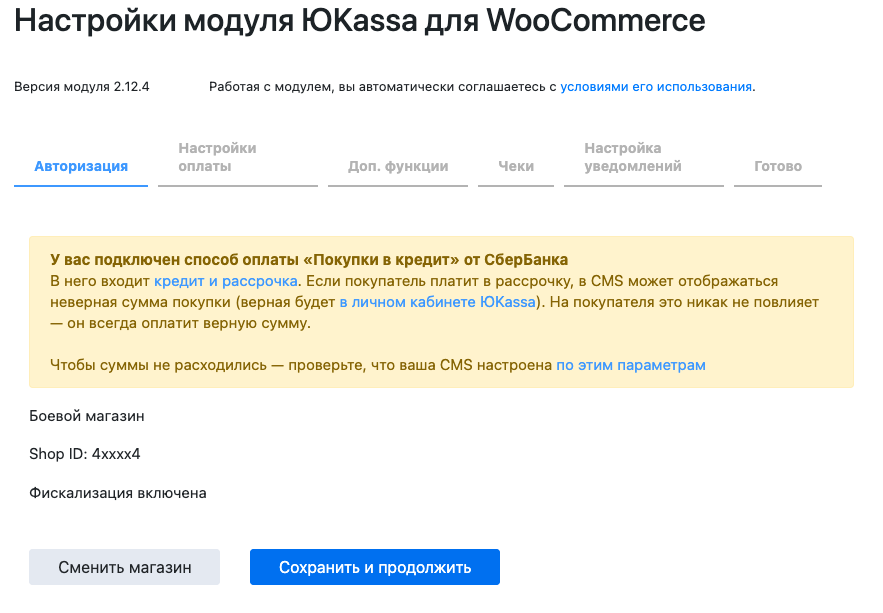Click the по этим параметрам link
Screen dimensions: 883x613
(x=631, y=365)
